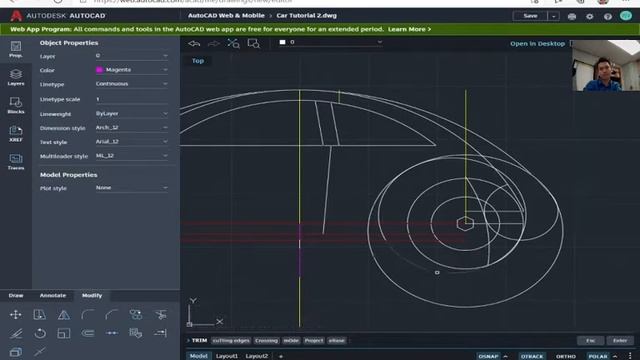Switch to the Annotate tab
This screenshot has height=360, width=640.
[53, 296]
